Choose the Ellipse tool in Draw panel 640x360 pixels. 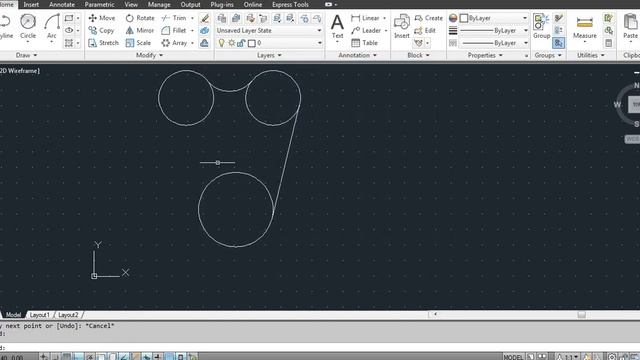click(x=69, y=30)
